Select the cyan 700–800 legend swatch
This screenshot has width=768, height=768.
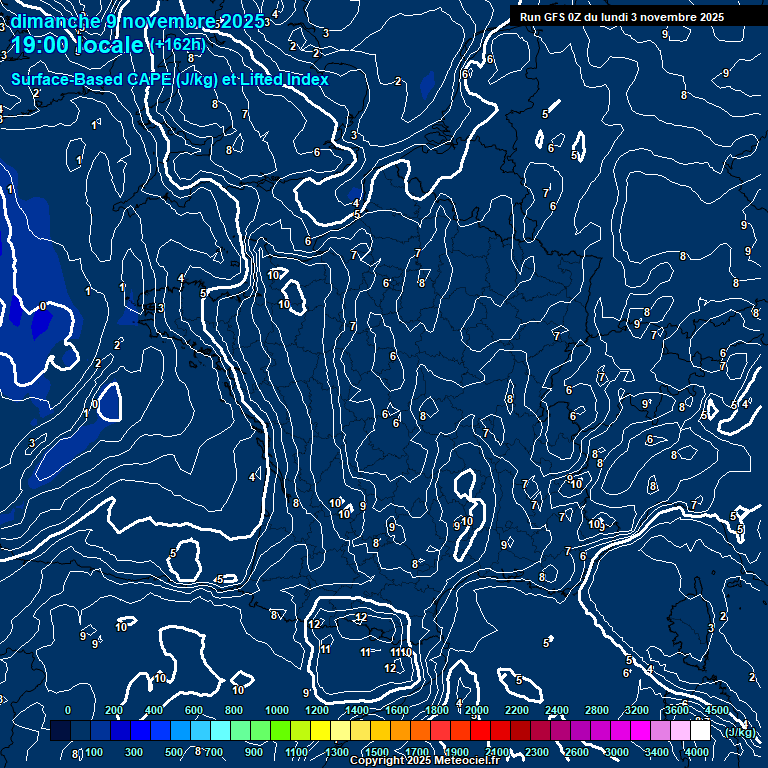tap(220, 730)
